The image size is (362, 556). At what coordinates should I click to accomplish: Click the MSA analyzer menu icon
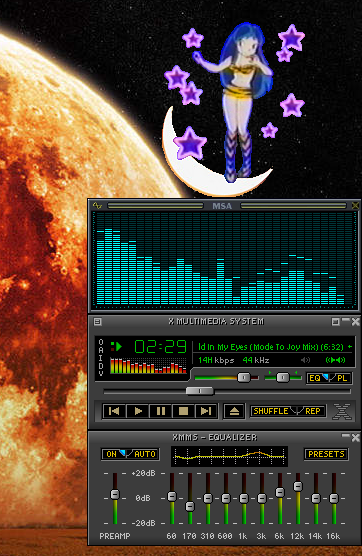pos(97,205)
